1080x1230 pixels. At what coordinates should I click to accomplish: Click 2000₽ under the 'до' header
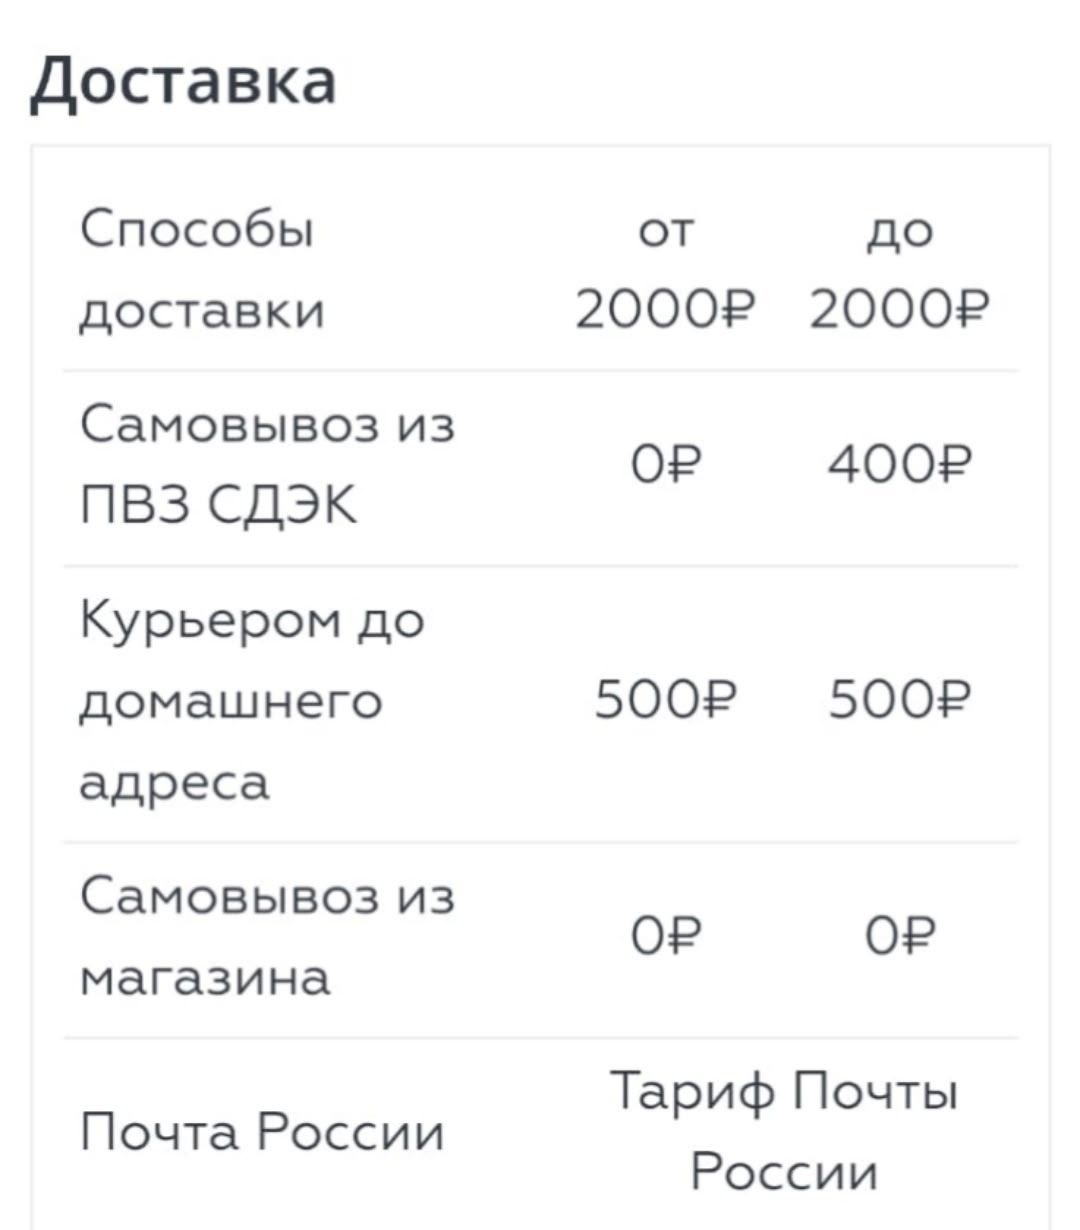click(899, 311)
